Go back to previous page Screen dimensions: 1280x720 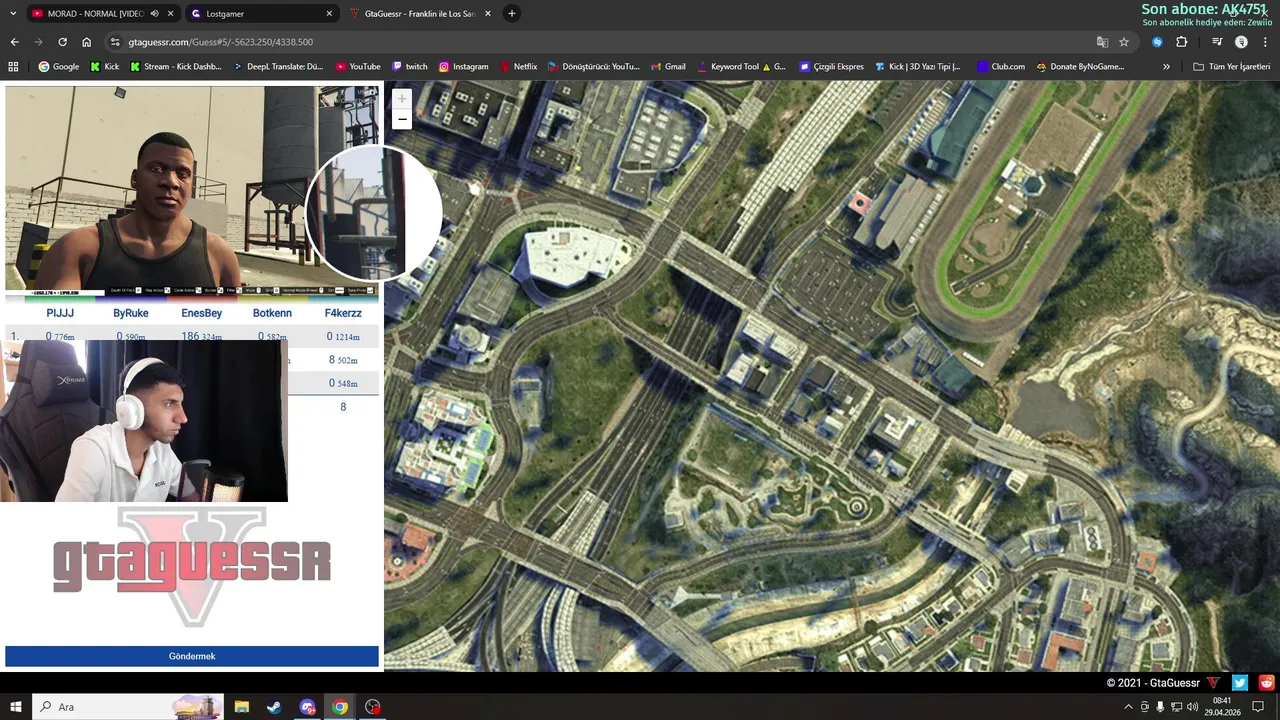click(14, 42)
